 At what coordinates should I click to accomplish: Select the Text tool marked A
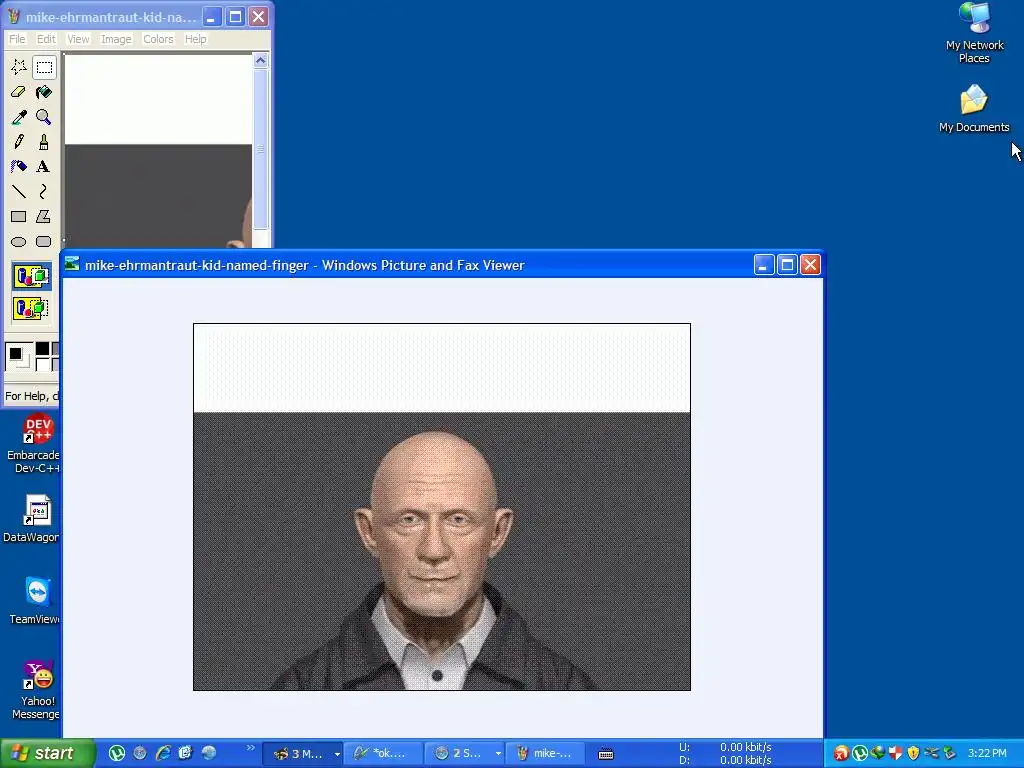click(44, 167)
